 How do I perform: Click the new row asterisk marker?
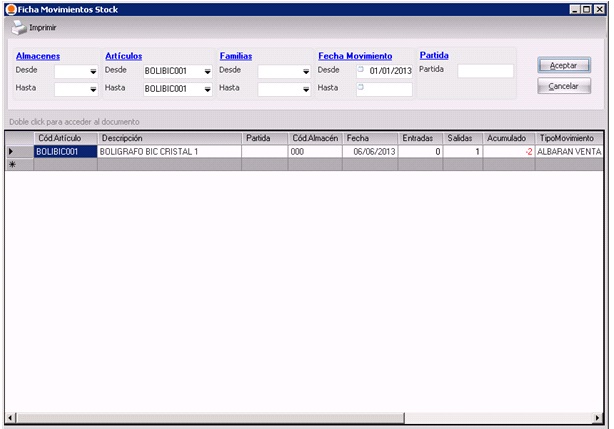pos(11,164)
